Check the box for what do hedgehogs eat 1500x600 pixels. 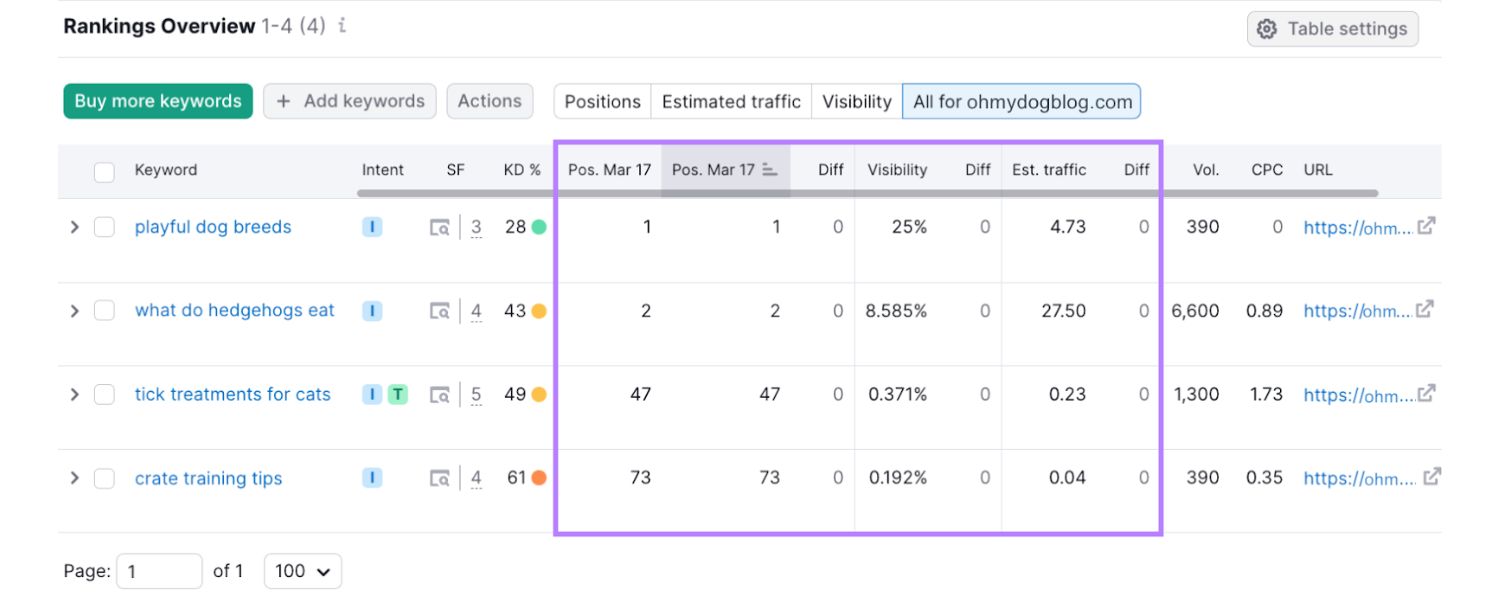pyautogui.click(x=104, y=311)
